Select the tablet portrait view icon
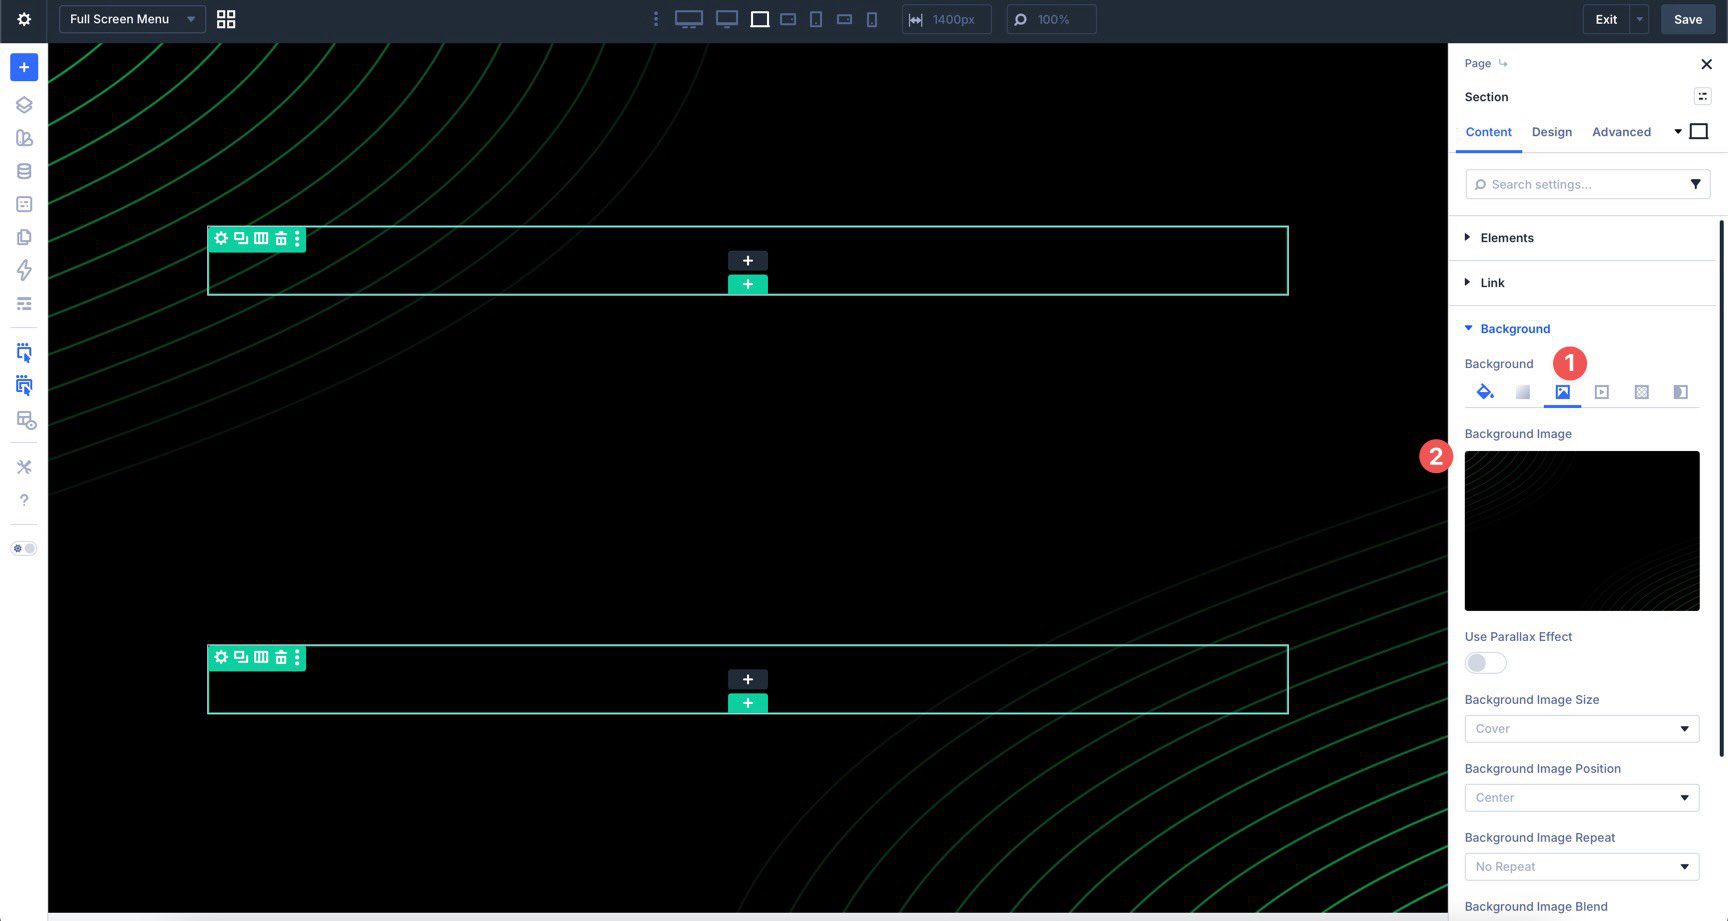This screenshot has width=1728, height=921. 816,19
